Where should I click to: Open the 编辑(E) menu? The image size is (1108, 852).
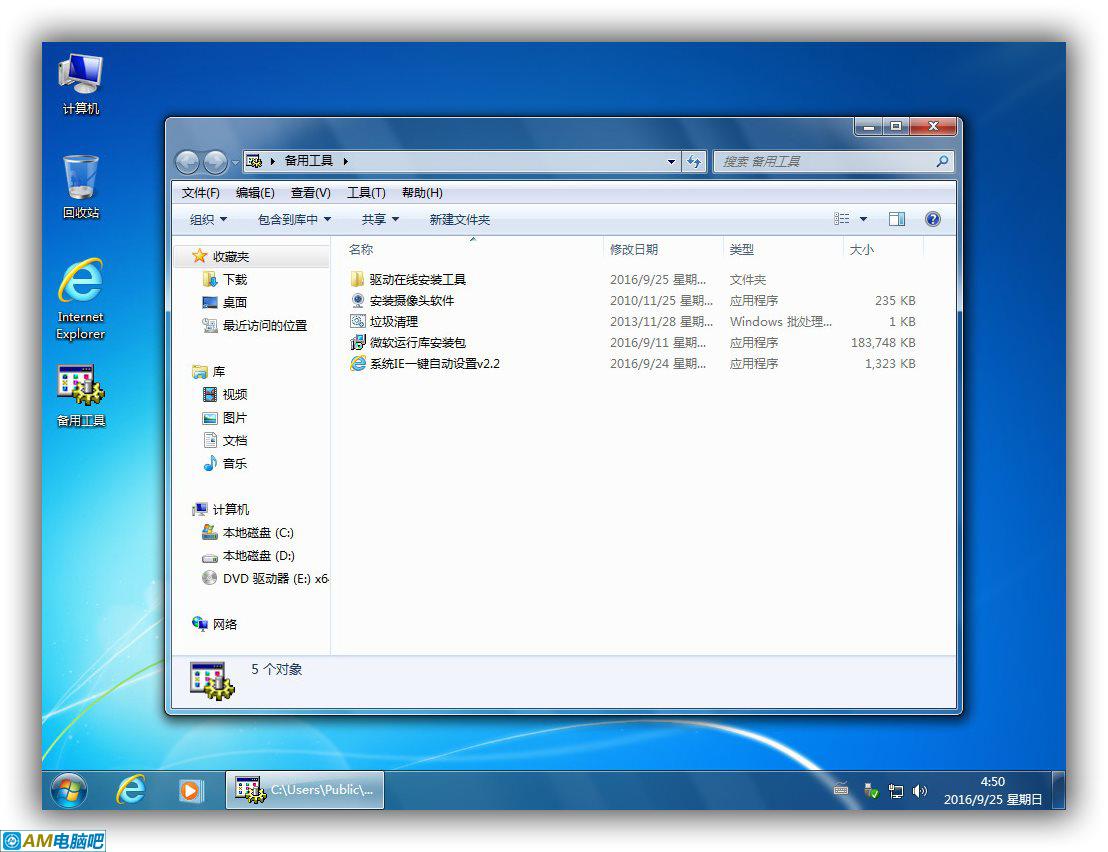point(255,193)
